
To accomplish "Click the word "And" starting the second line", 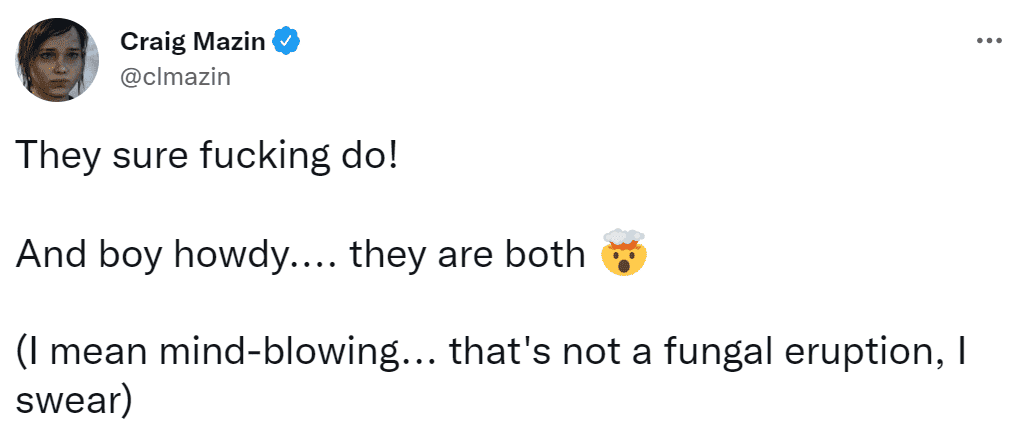I will 48,255.
